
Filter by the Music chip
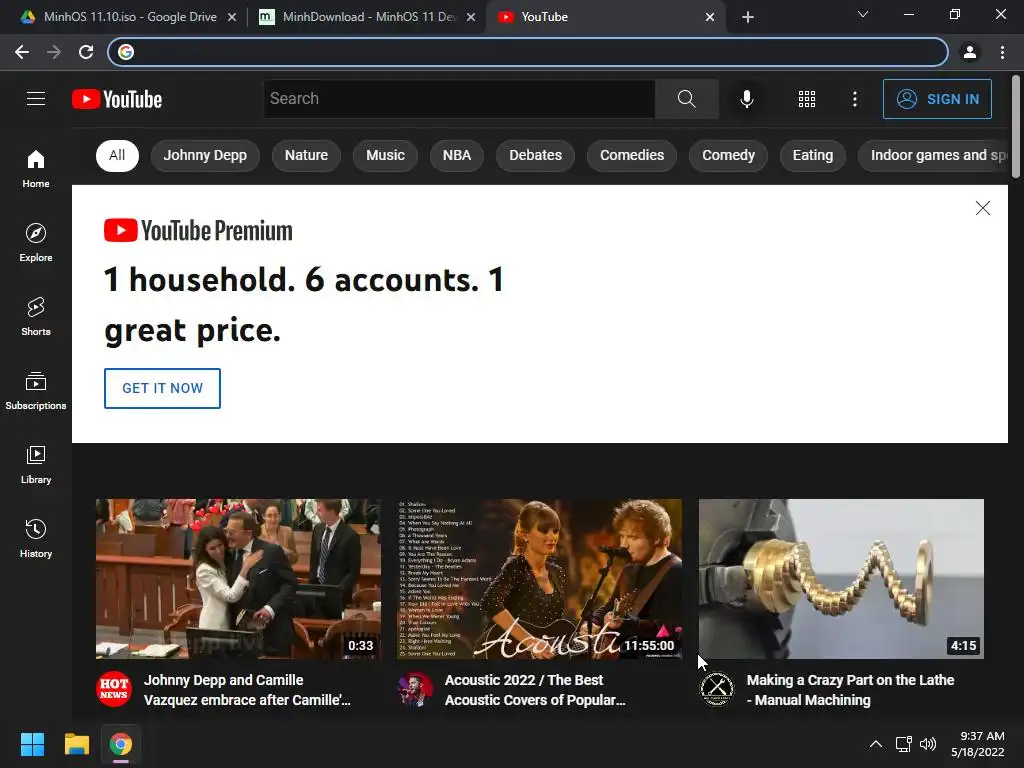click(385, 155)
